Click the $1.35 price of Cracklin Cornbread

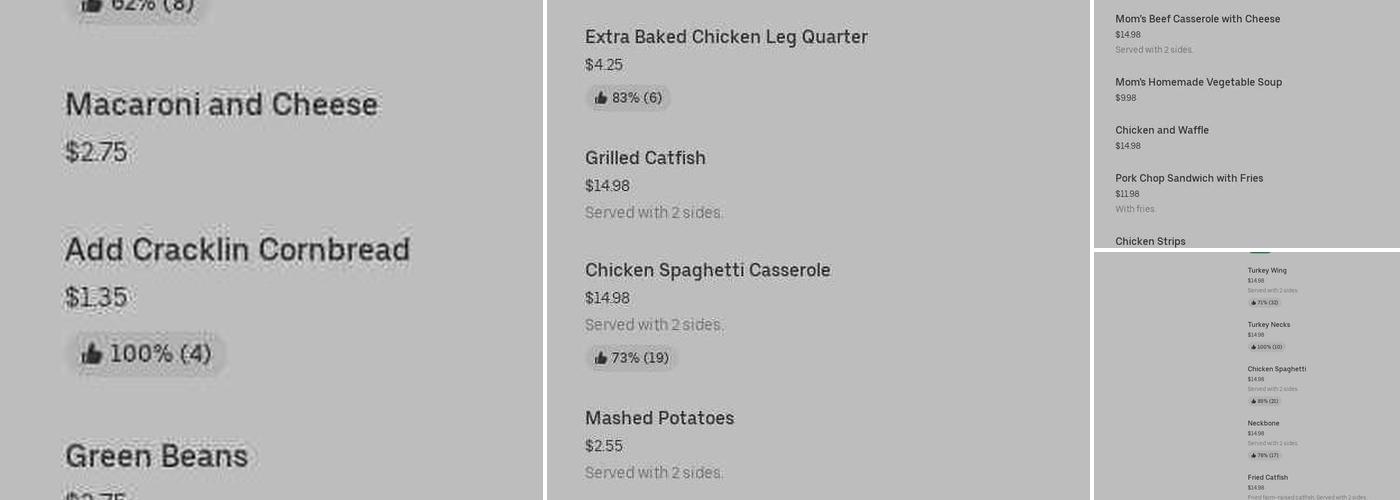point(96,298)
